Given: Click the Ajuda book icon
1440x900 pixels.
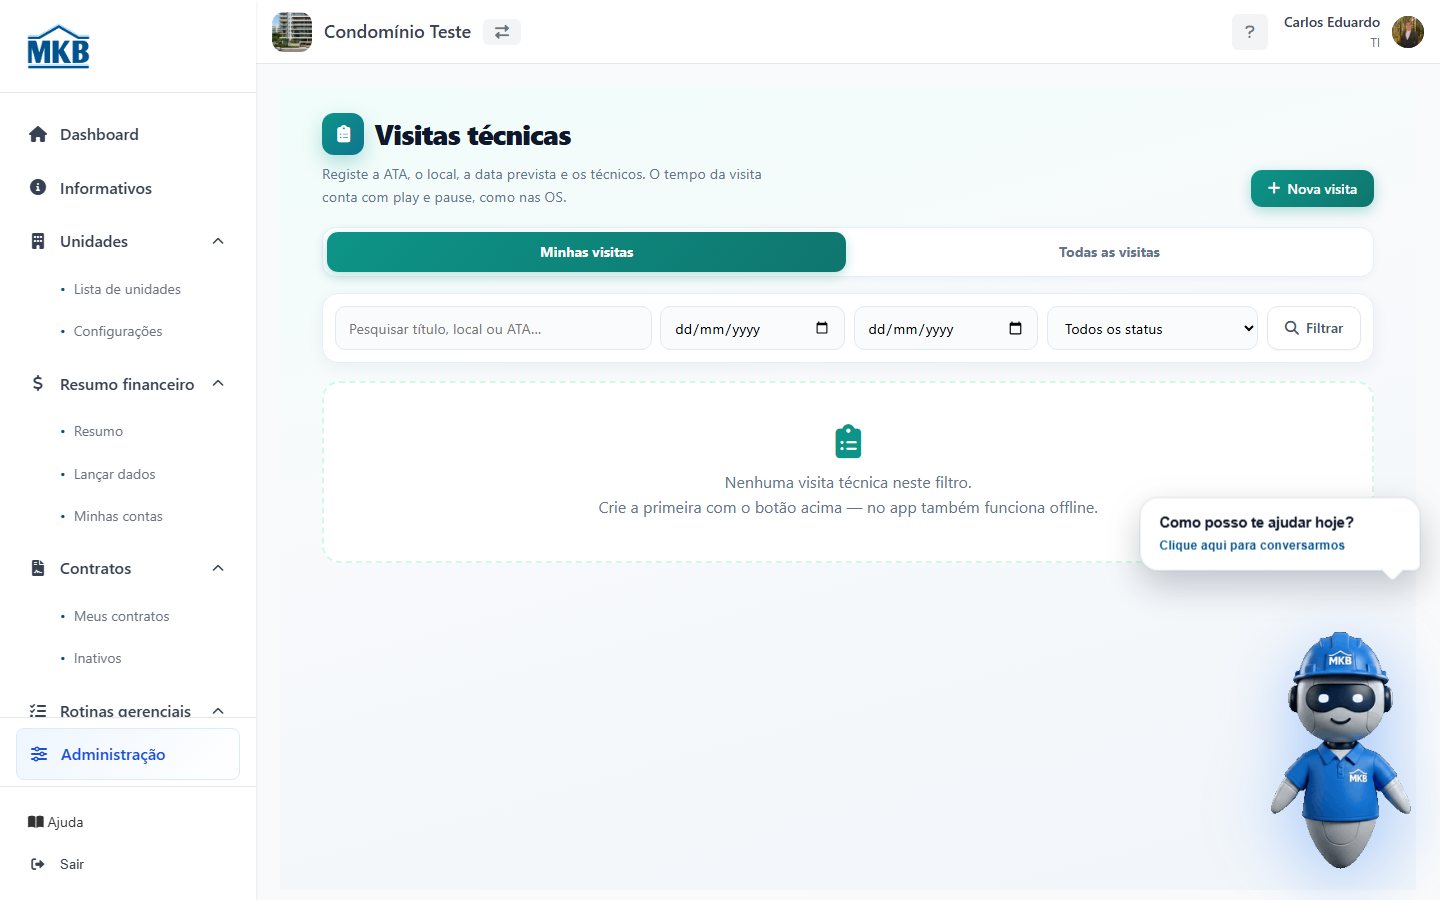Looking at the screenshot, I should (x=36, y=822).
